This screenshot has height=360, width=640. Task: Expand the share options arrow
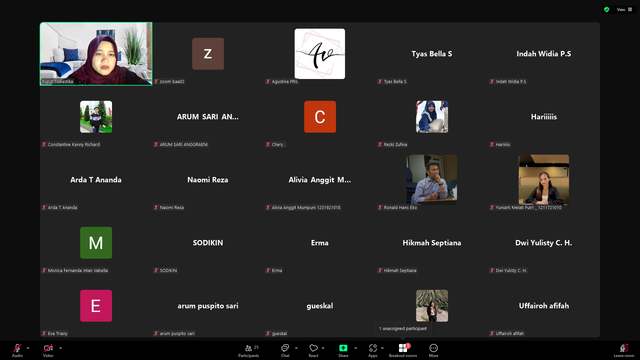tap(355, 348)
